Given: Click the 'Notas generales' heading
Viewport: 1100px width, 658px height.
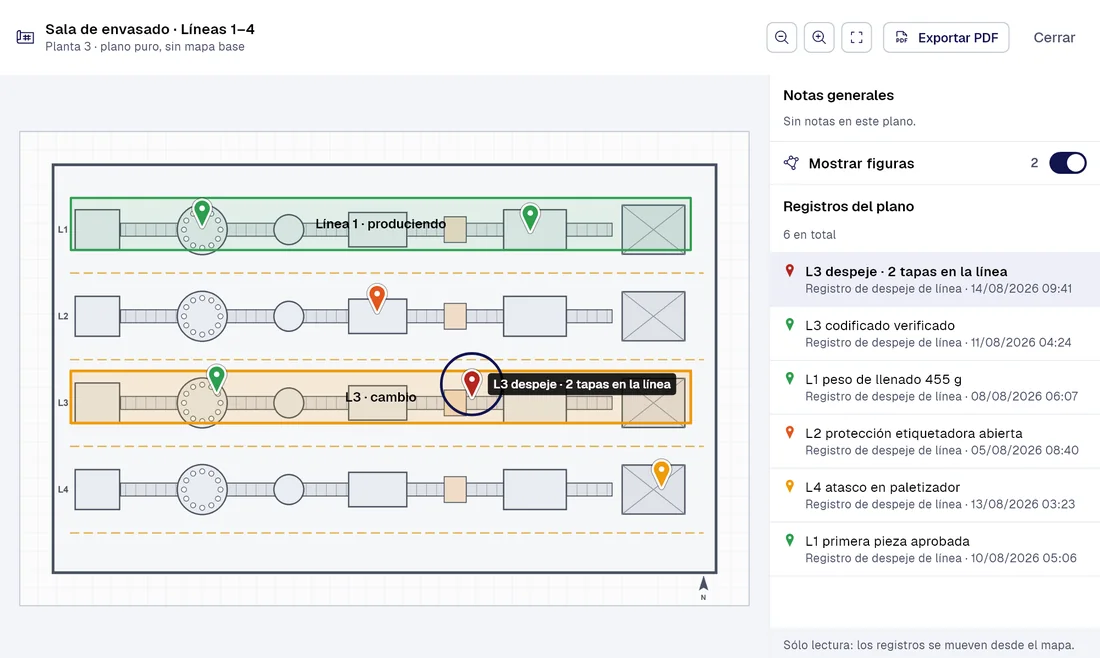Looking at the screenshot, I should coord(838,95).
